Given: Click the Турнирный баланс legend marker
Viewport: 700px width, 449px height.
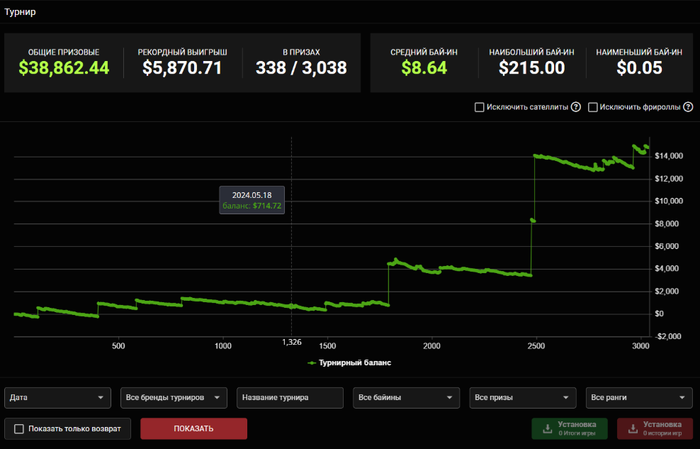Looking at the screenshot, I should (312, 363).
